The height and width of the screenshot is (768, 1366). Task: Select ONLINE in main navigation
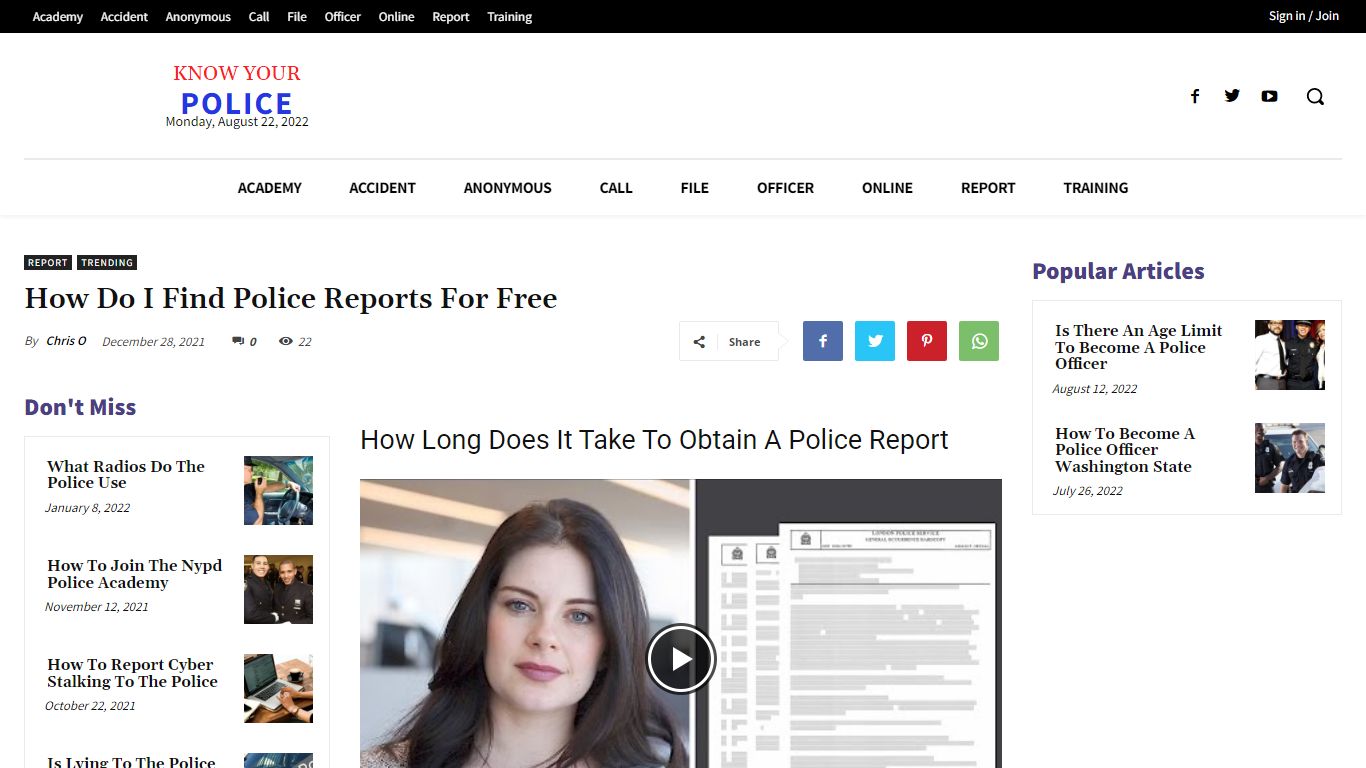point(887,187)
